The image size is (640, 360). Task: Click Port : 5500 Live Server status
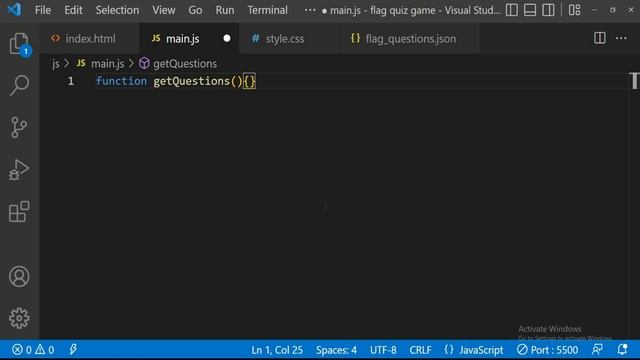(x=547, y=350)
